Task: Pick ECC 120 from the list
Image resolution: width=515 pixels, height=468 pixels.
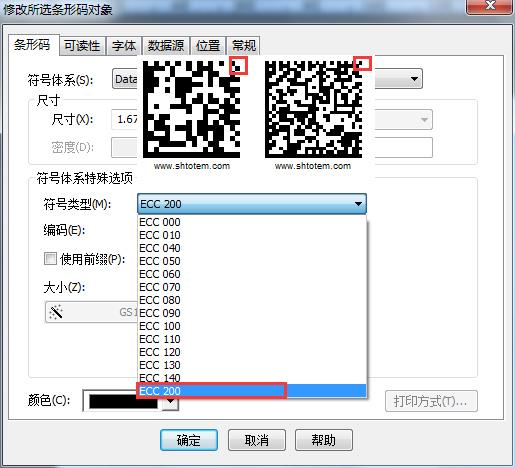Action: pos(252,352)
